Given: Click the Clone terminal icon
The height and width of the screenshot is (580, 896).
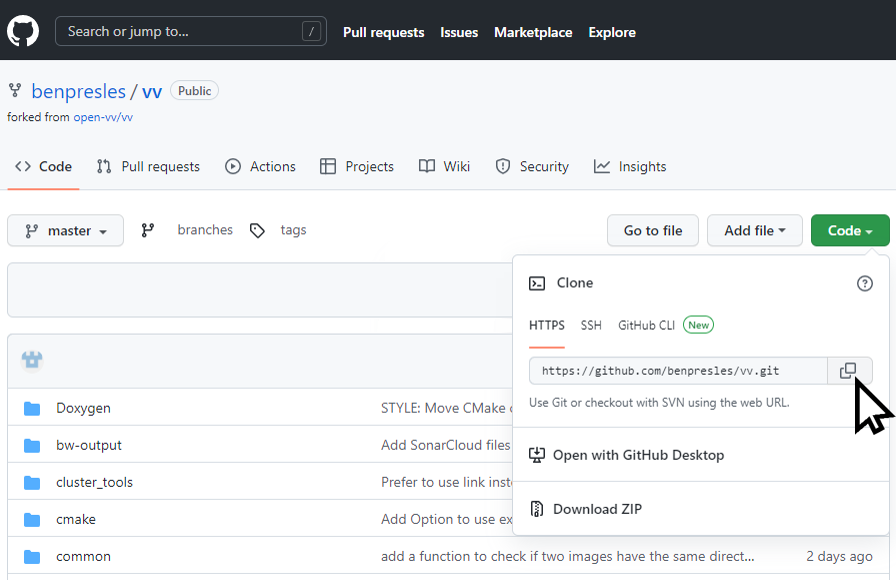Looking at the screenshot, I should click(x=537, y=283).
